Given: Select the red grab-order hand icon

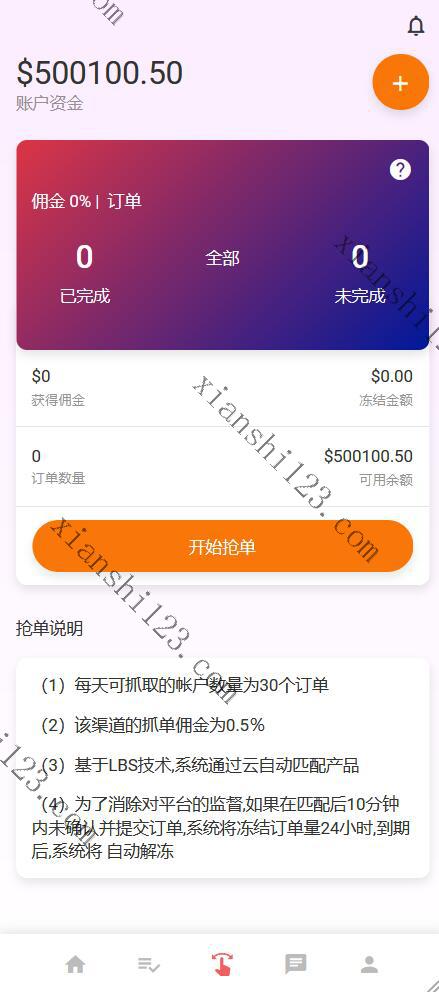Looking at the screenshot, I should [222, 964].
